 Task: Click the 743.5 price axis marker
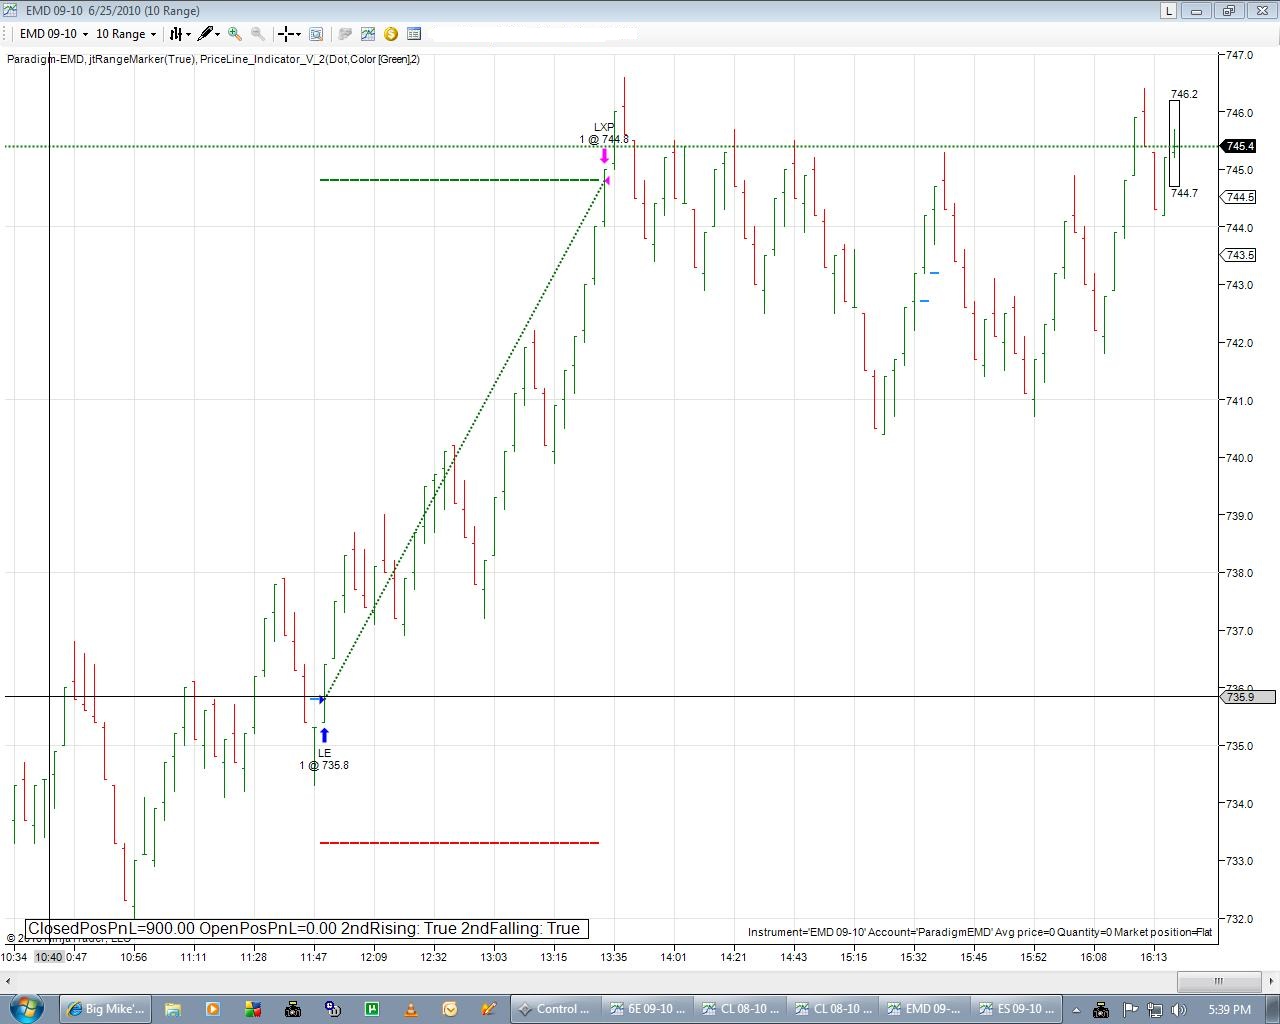[1240, 255]
